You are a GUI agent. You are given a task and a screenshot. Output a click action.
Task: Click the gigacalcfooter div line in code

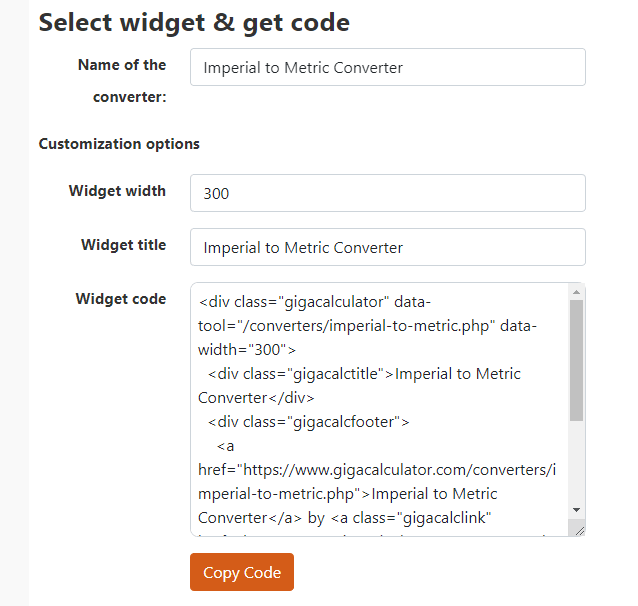point(308,422)
